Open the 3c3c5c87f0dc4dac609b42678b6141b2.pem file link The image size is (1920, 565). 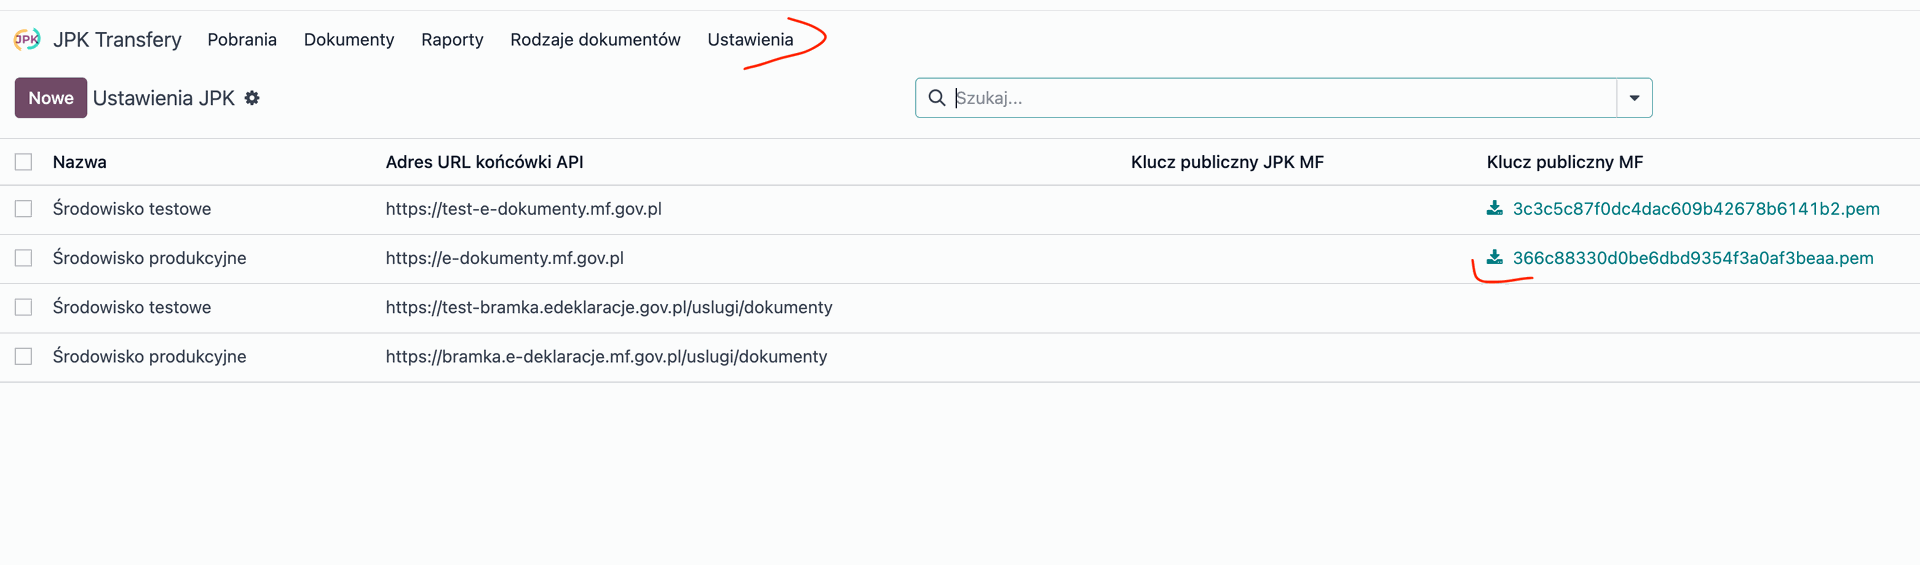(x=1696, y=209)
